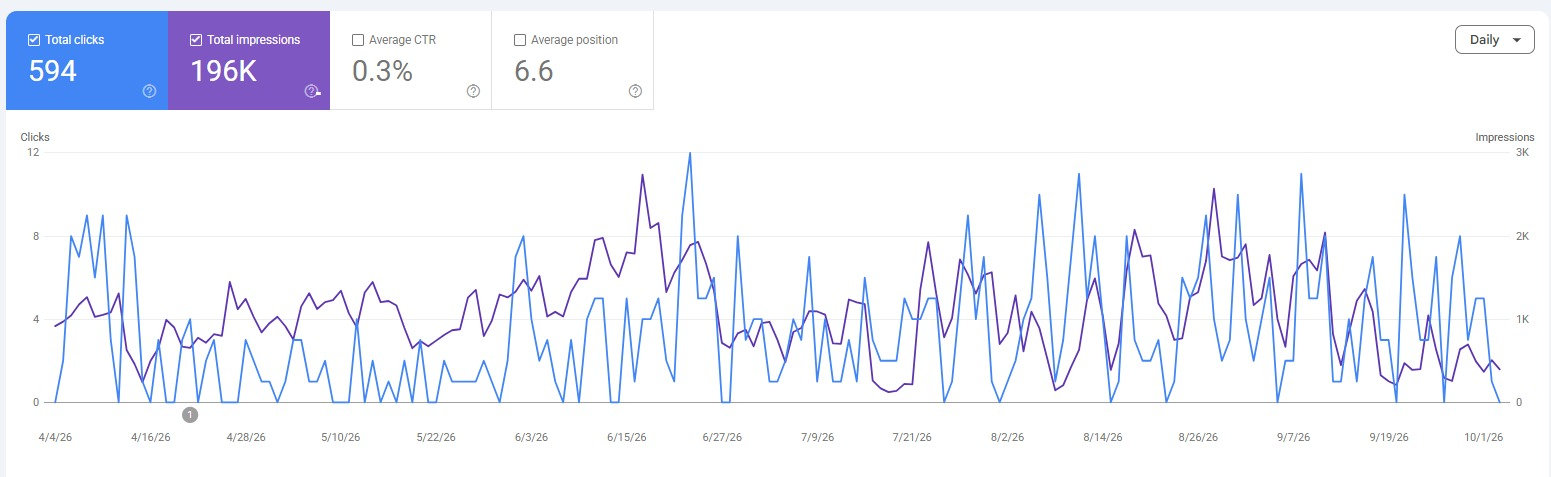
Task: Click the 9/19/26 date axis label
Action: (1389, 437)
